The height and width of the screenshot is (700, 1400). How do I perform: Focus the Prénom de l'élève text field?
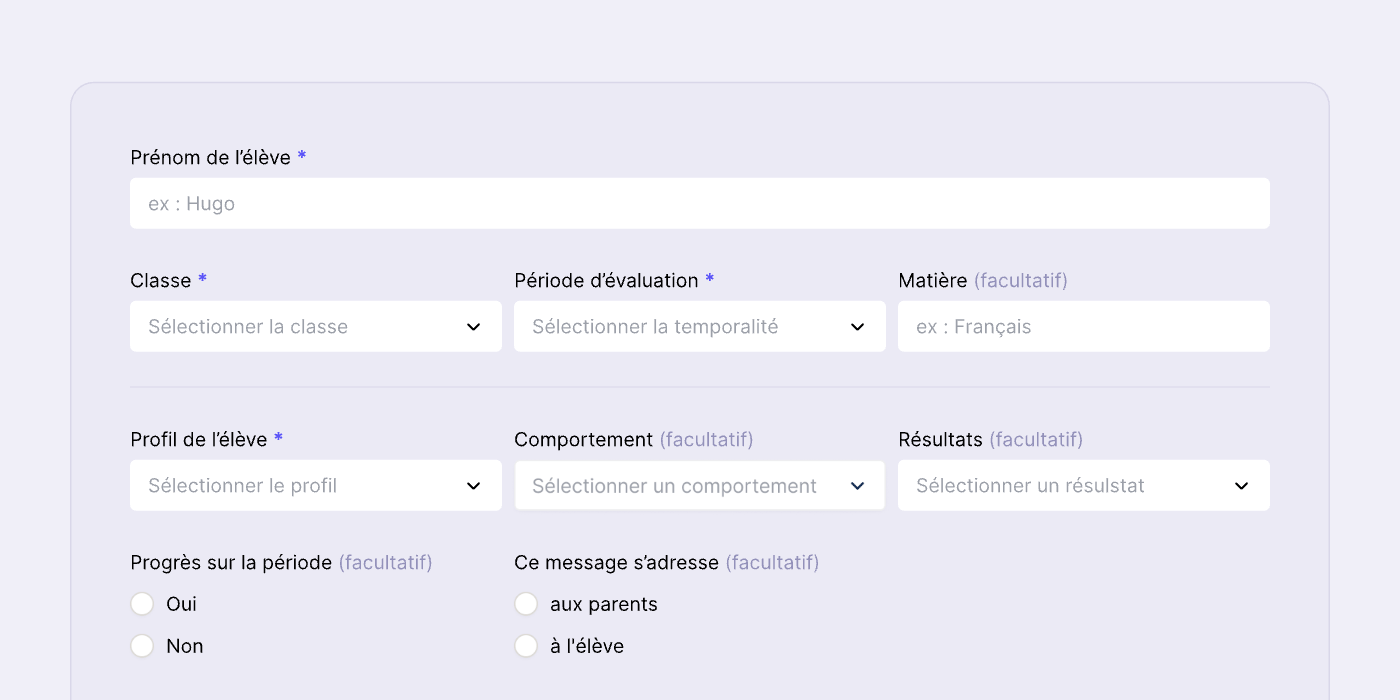pyautogui.click(x=700, y=204)
